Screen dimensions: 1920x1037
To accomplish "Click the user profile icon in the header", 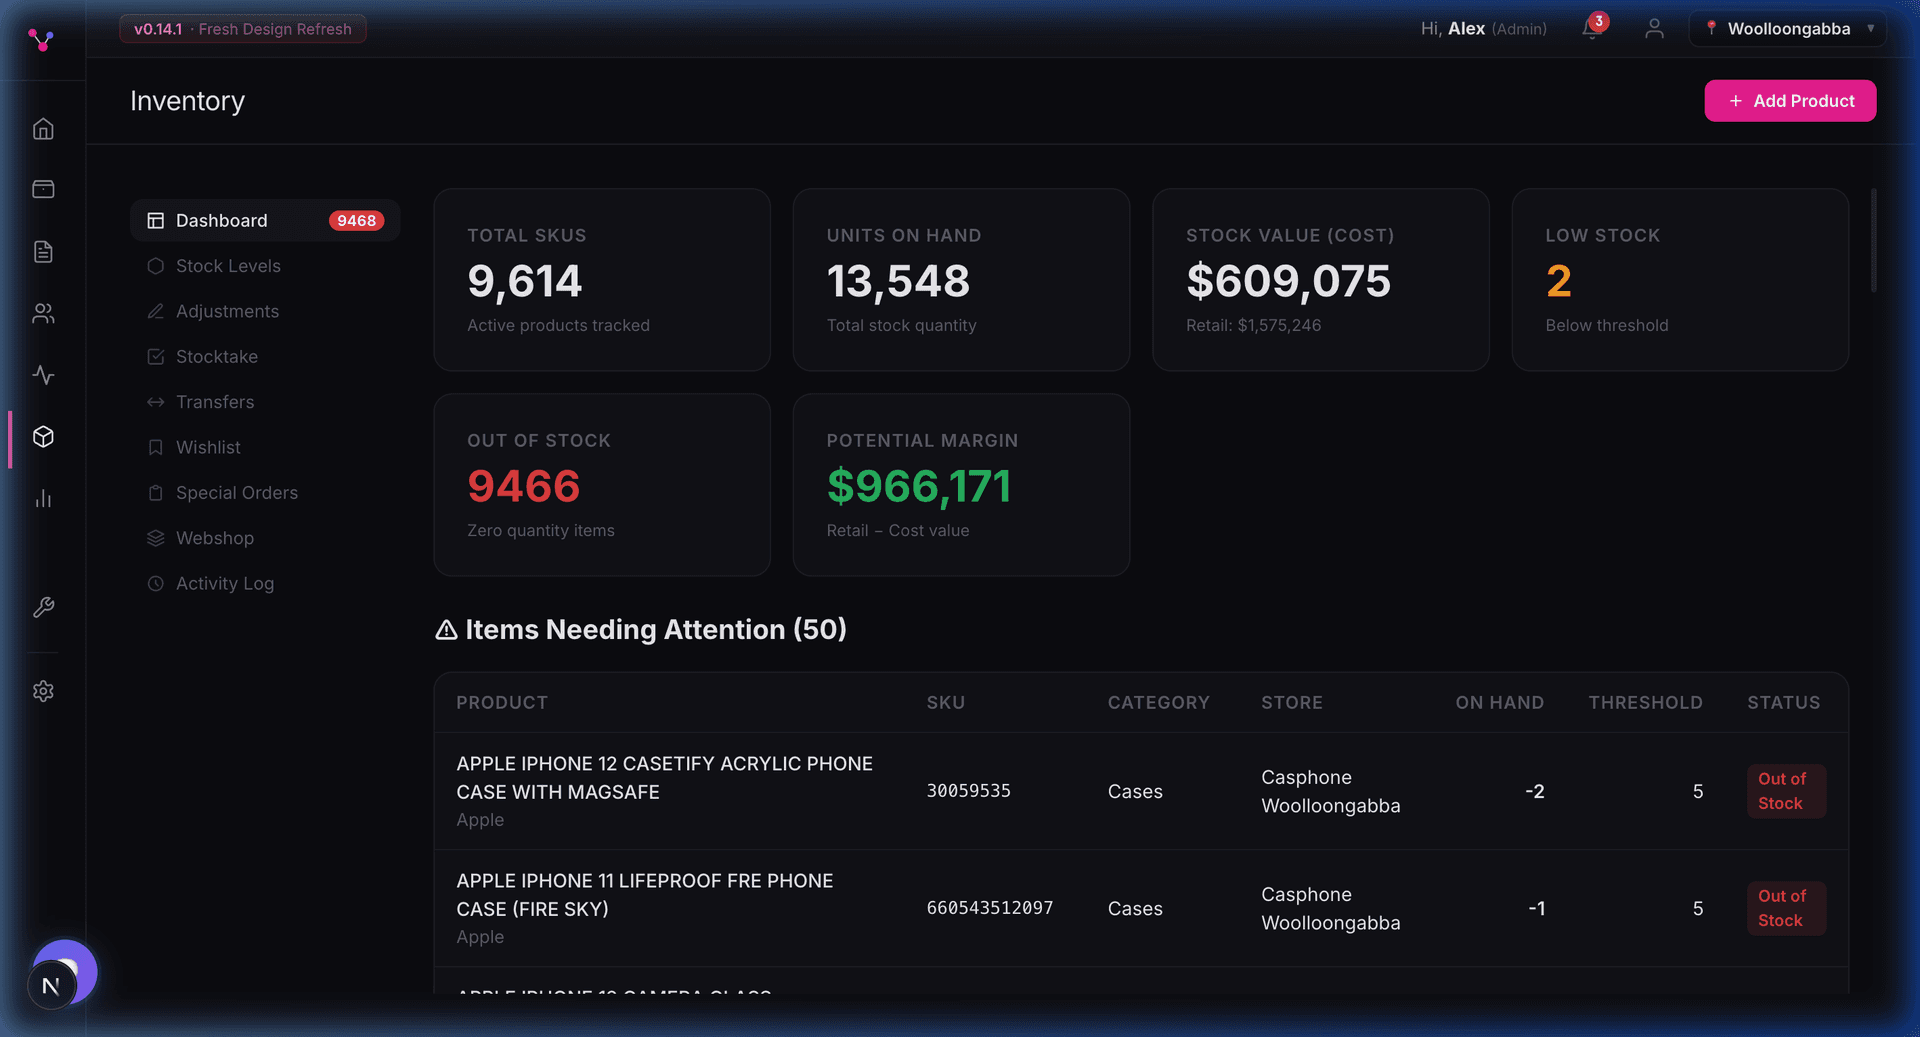I will (x=1655, y=29).
